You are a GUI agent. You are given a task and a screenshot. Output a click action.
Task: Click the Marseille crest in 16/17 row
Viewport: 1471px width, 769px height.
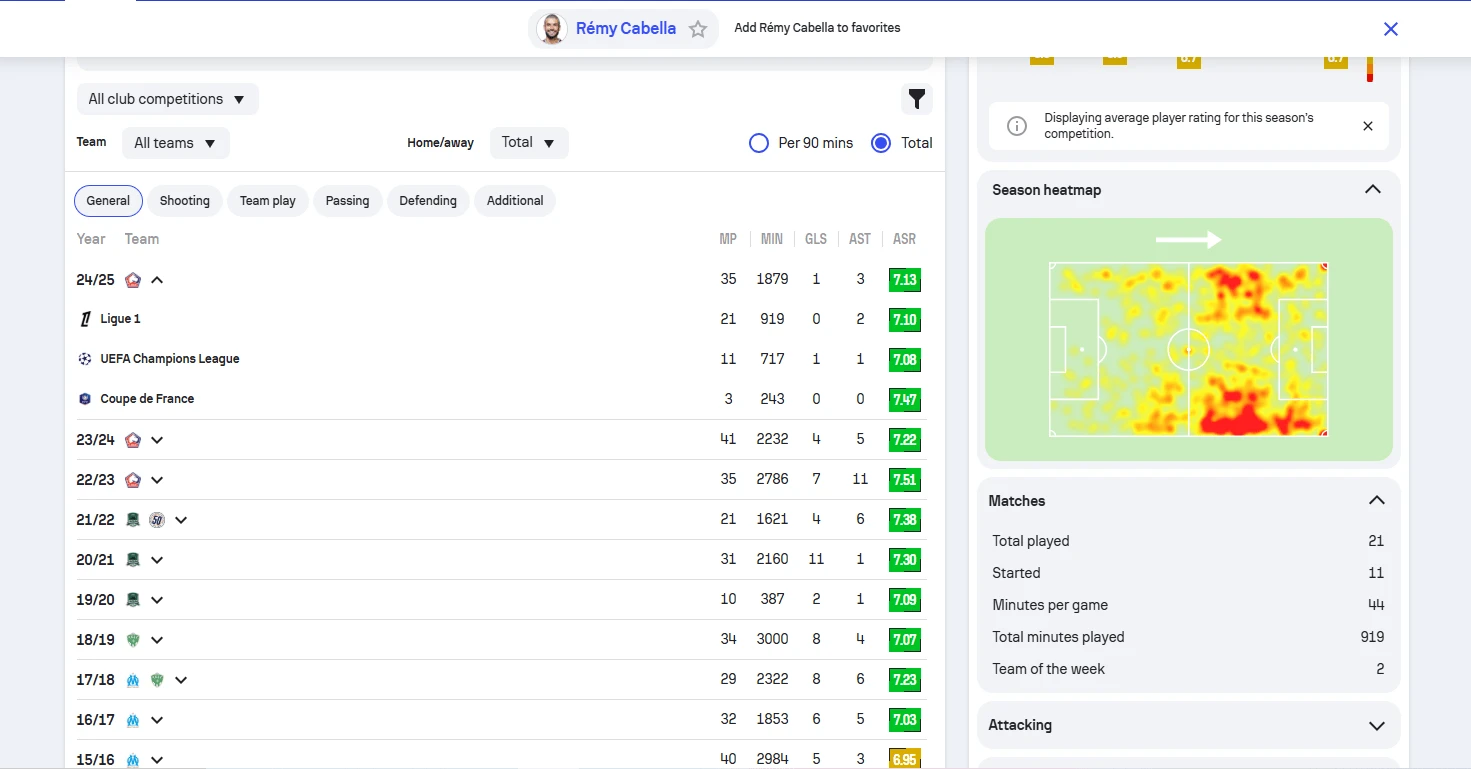[x=133, y=720]
